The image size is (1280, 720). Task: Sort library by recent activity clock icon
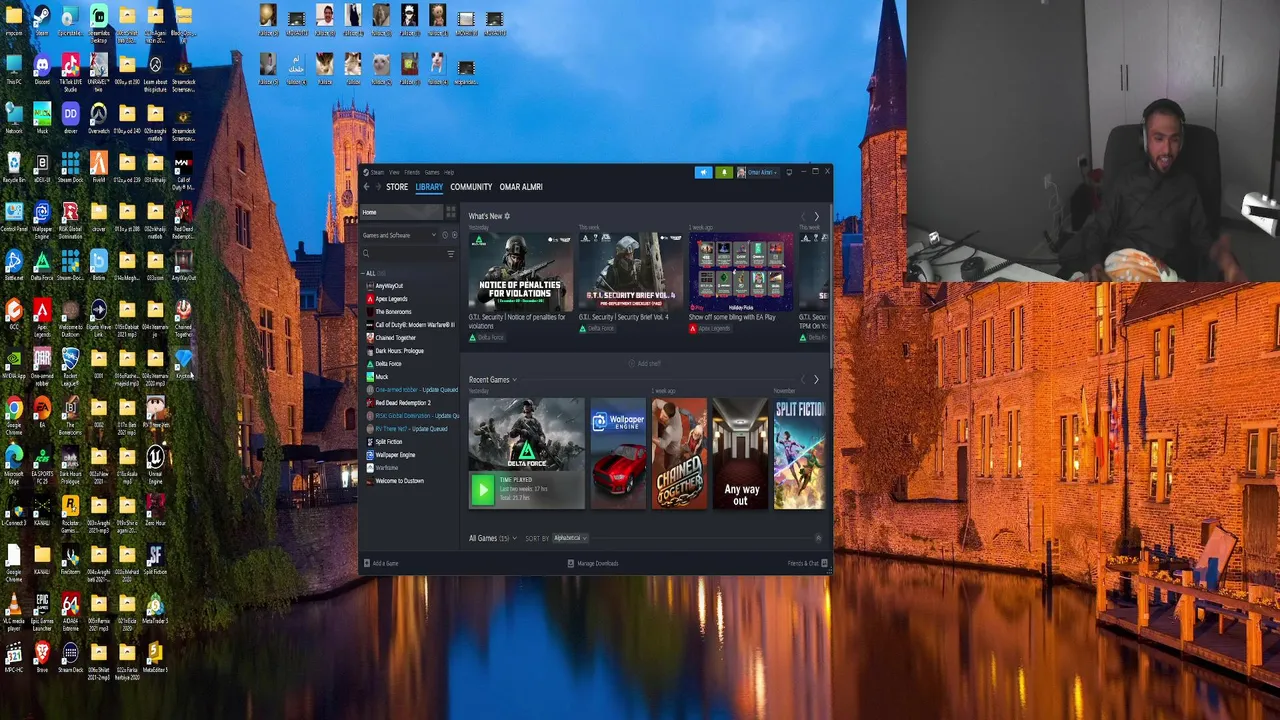[x=445, y=235]
